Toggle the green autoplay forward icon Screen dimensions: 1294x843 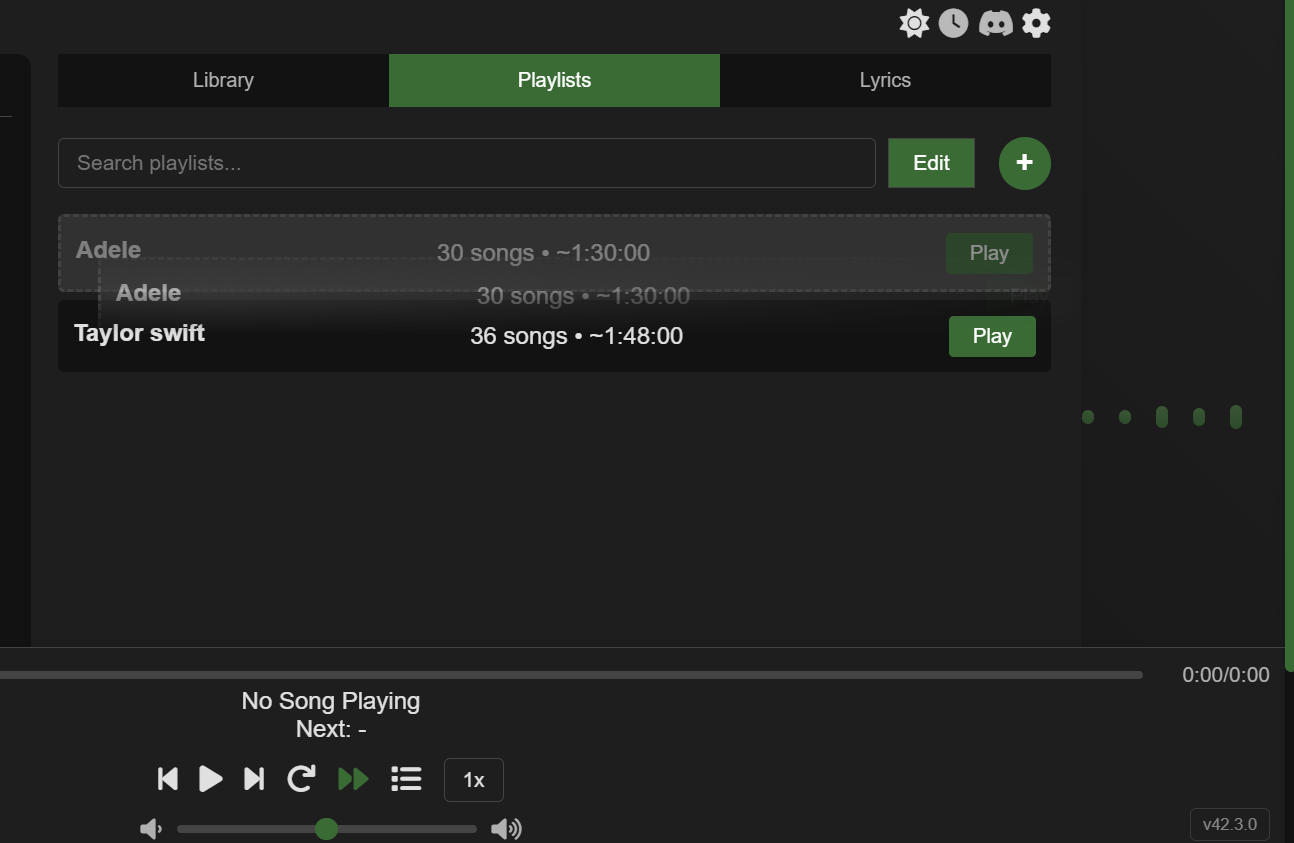click(353, 779)
